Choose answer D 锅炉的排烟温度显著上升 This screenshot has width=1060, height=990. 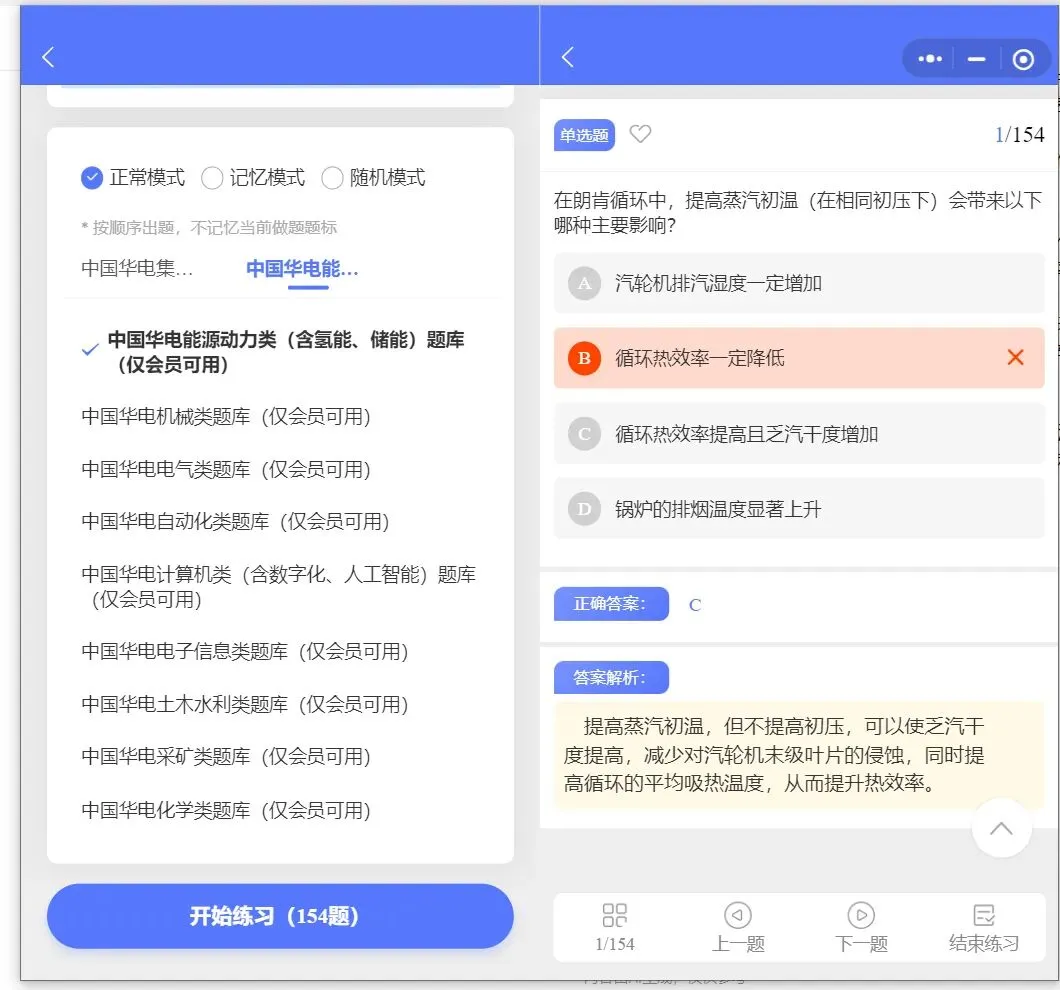click(x=799, y=509)
